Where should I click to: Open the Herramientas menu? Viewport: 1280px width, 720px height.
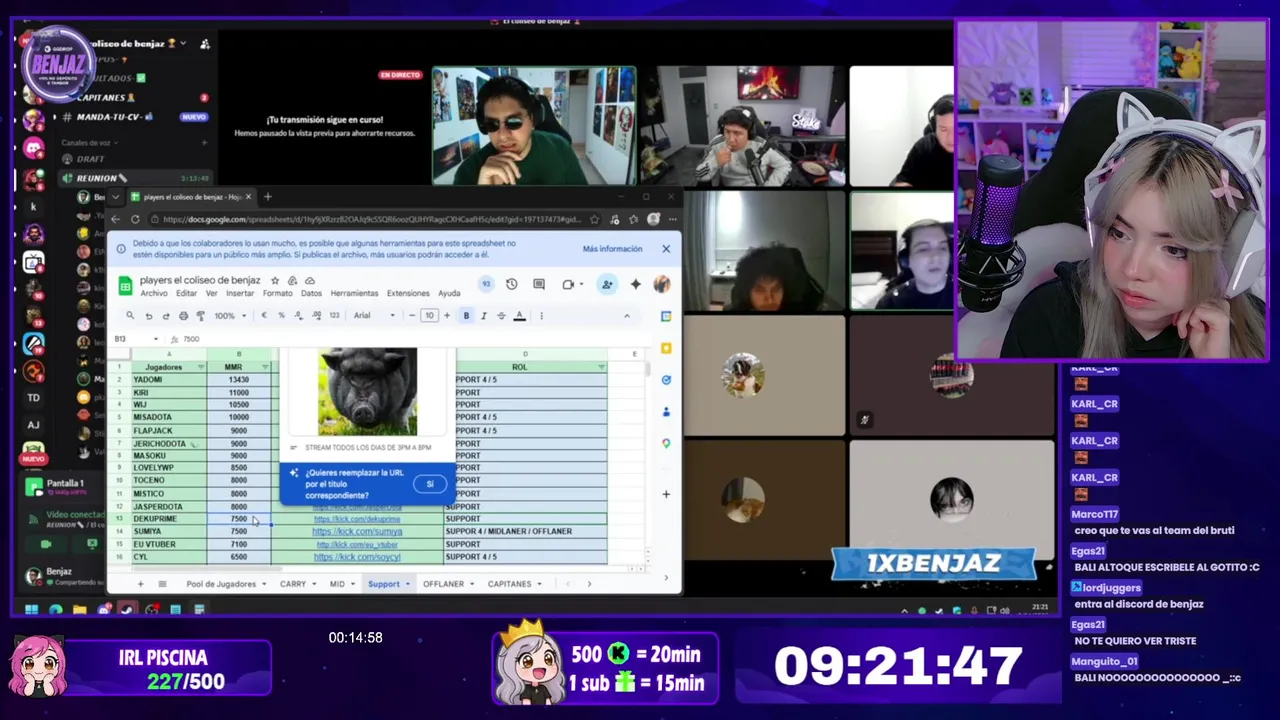click(354, 293)
